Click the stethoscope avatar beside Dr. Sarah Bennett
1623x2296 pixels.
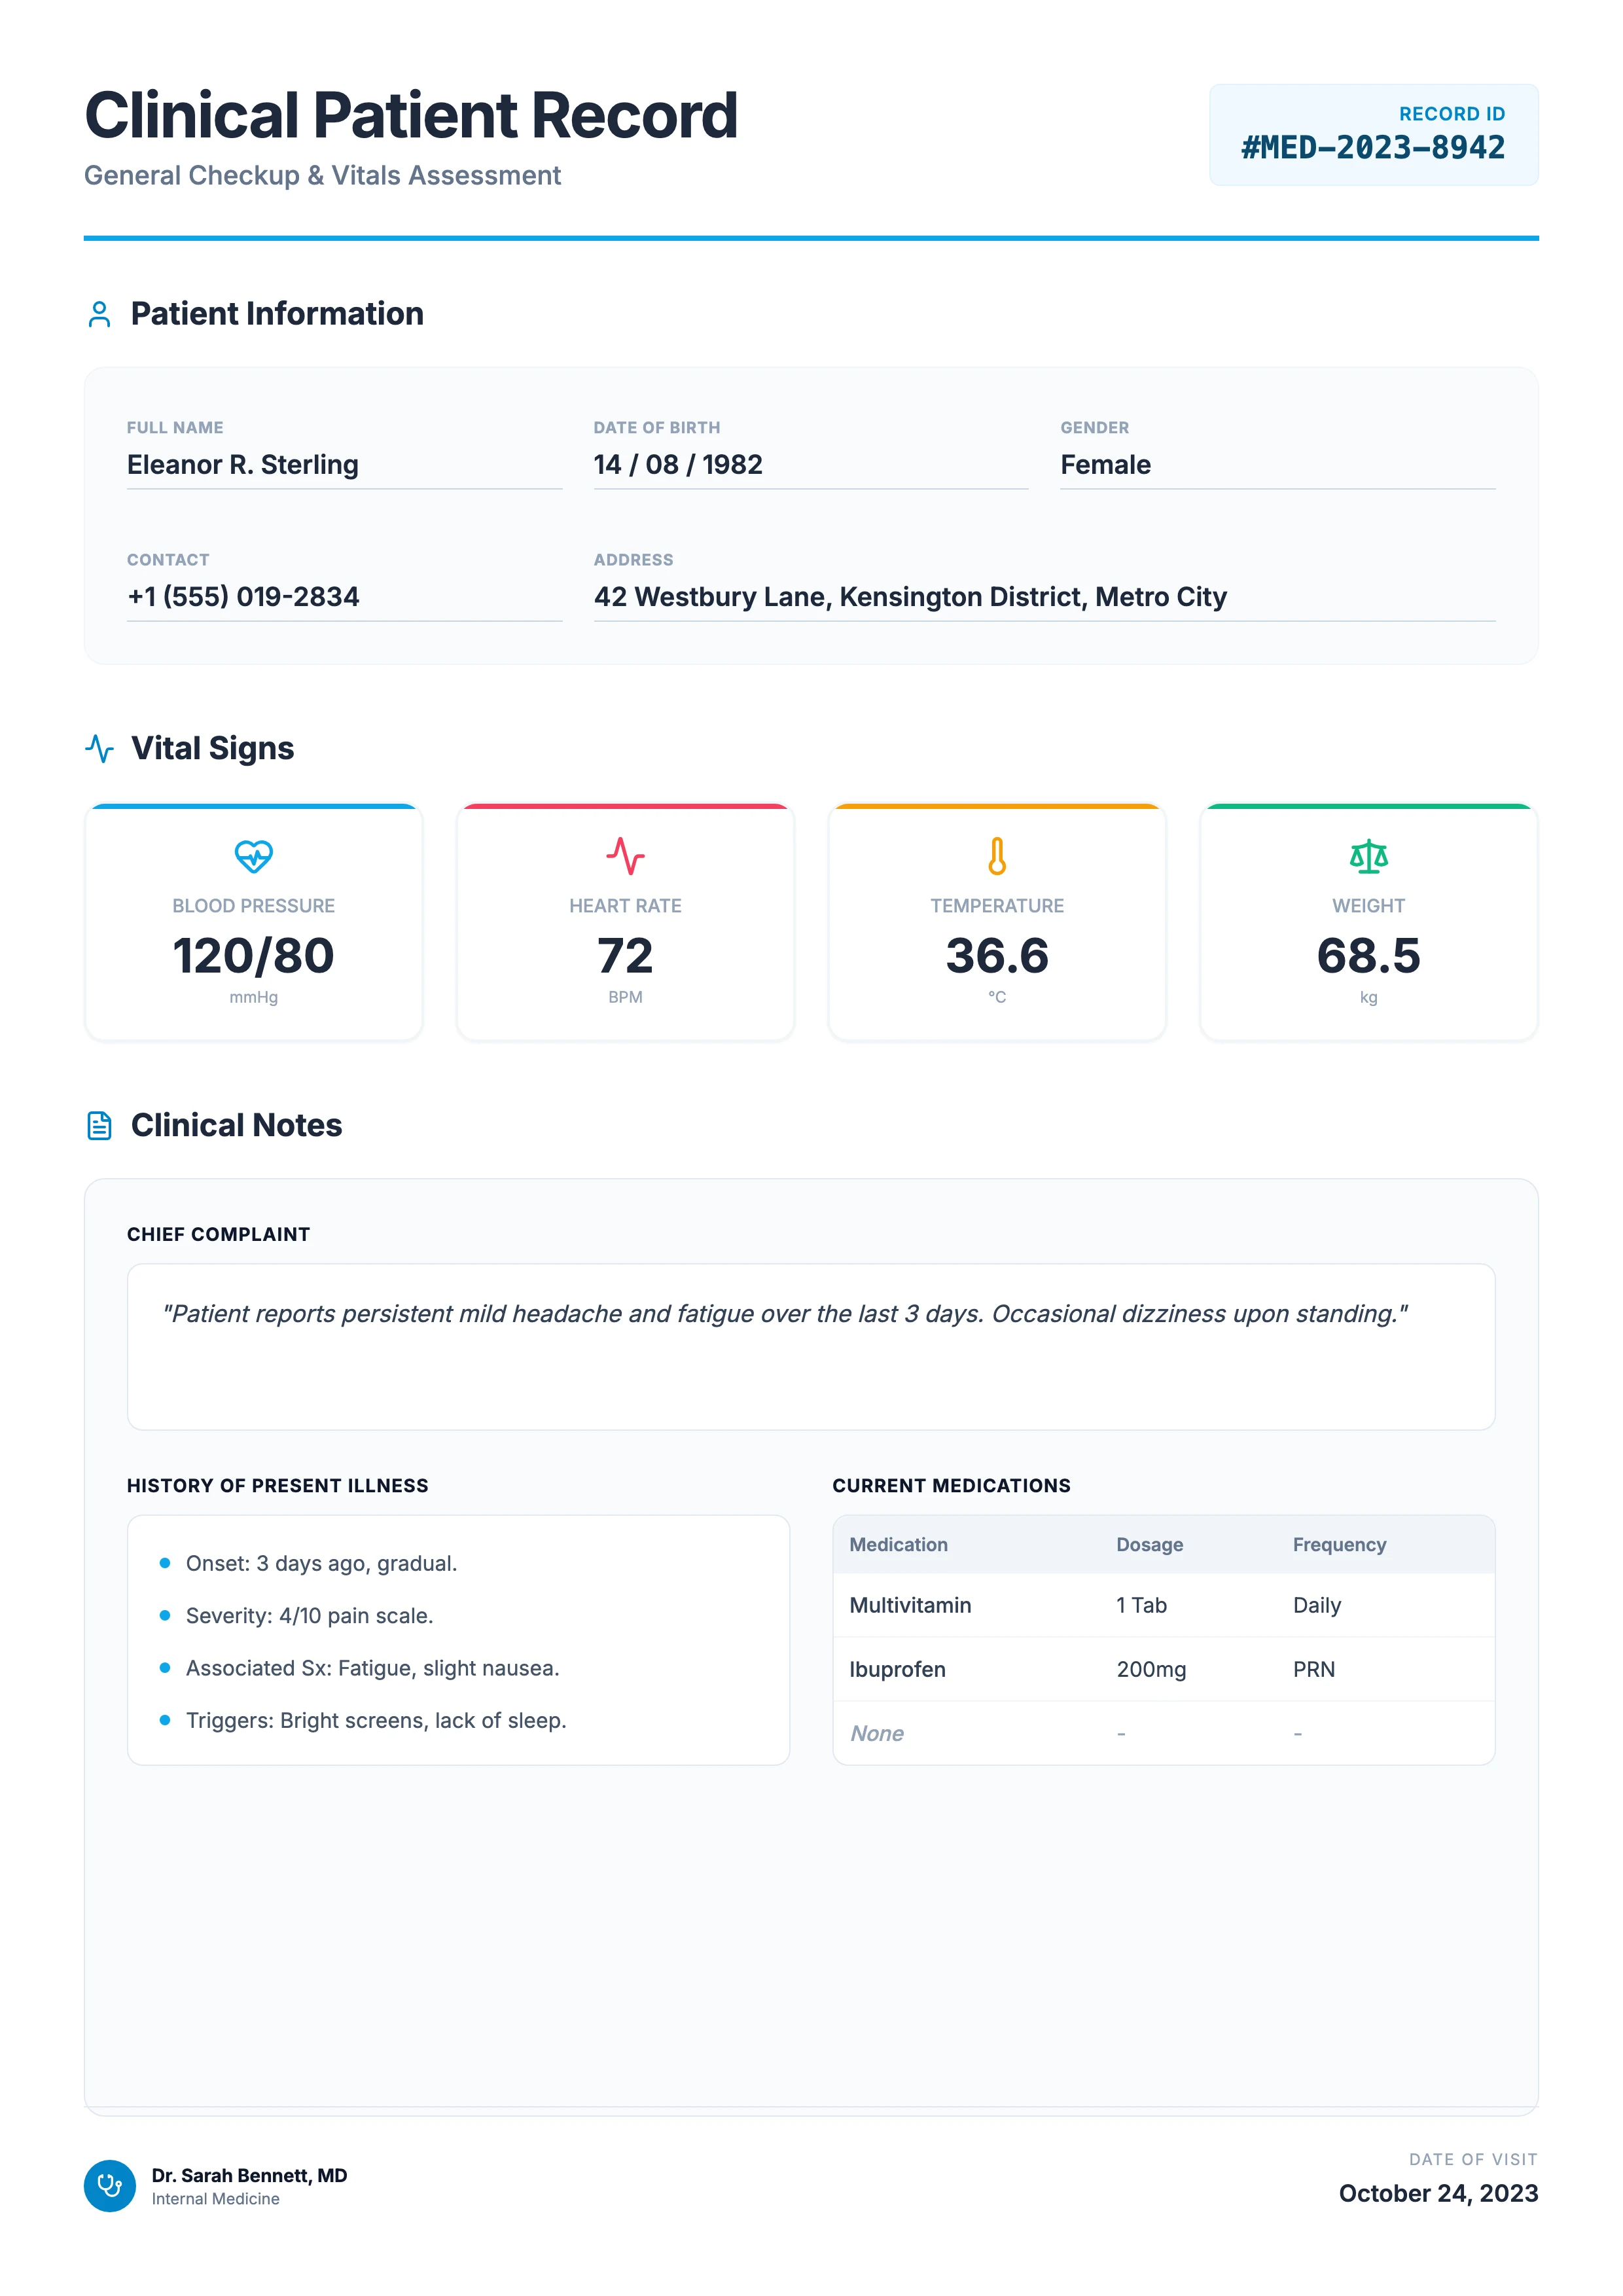(110, 2185)
